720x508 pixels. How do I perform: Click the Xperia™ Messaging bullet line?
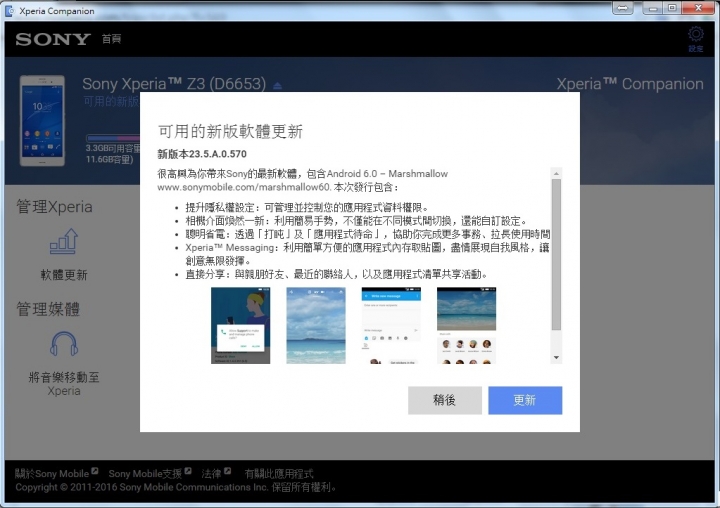(x=367, y=254)
